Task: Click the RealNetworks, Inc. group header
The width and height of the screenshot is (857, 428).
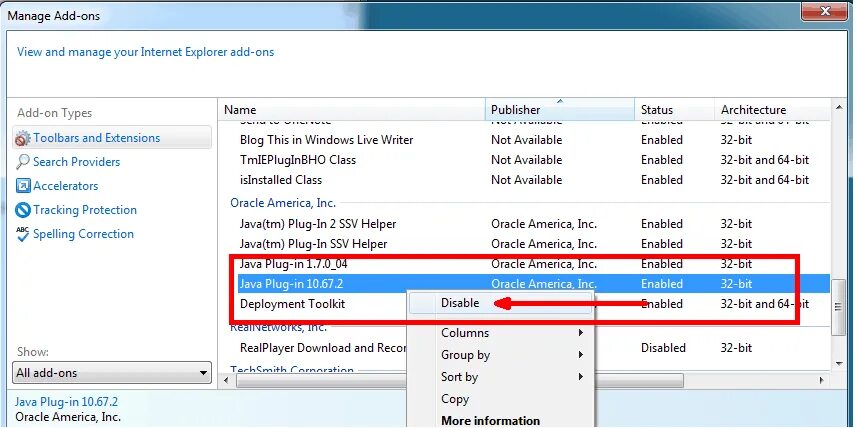Action: (278, 327)
